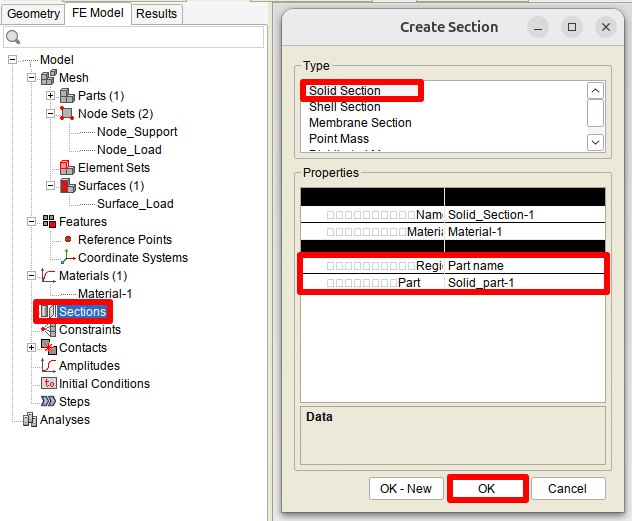Click the OK - New button
This screenshot has width=632, height=521.
406,488
